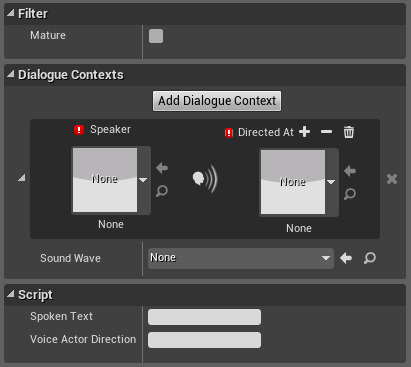Open the Directed At asset thumbnail

[293, 182]
